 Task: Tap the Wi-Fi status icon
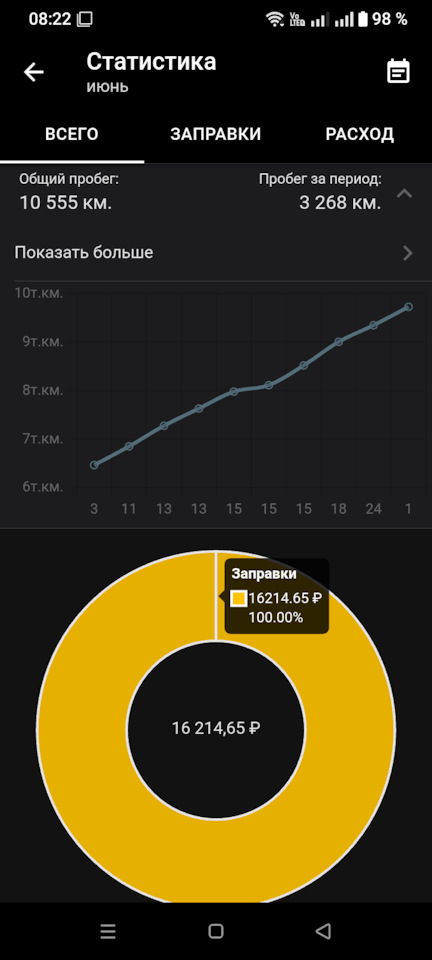(275, 20)
